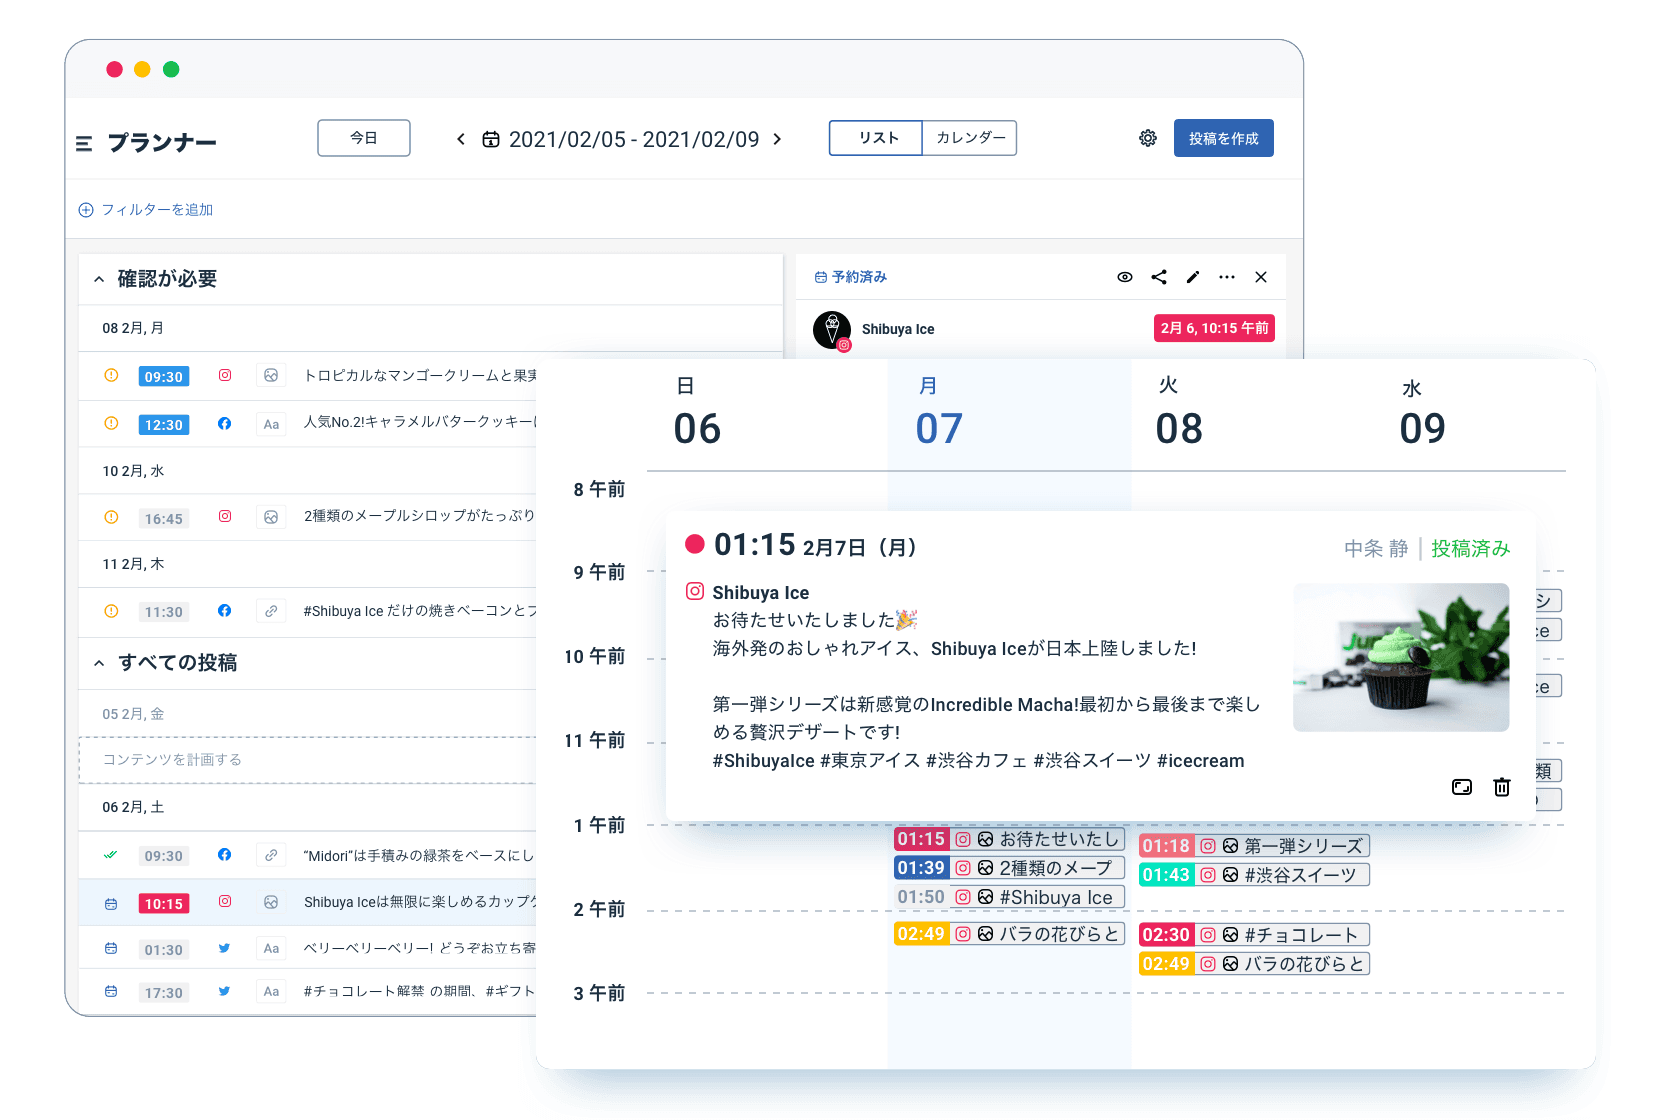Click the green macaron cupcake thumbnail
Viewport: 1660px width, 1120px height.
[x=1400, y=657]
